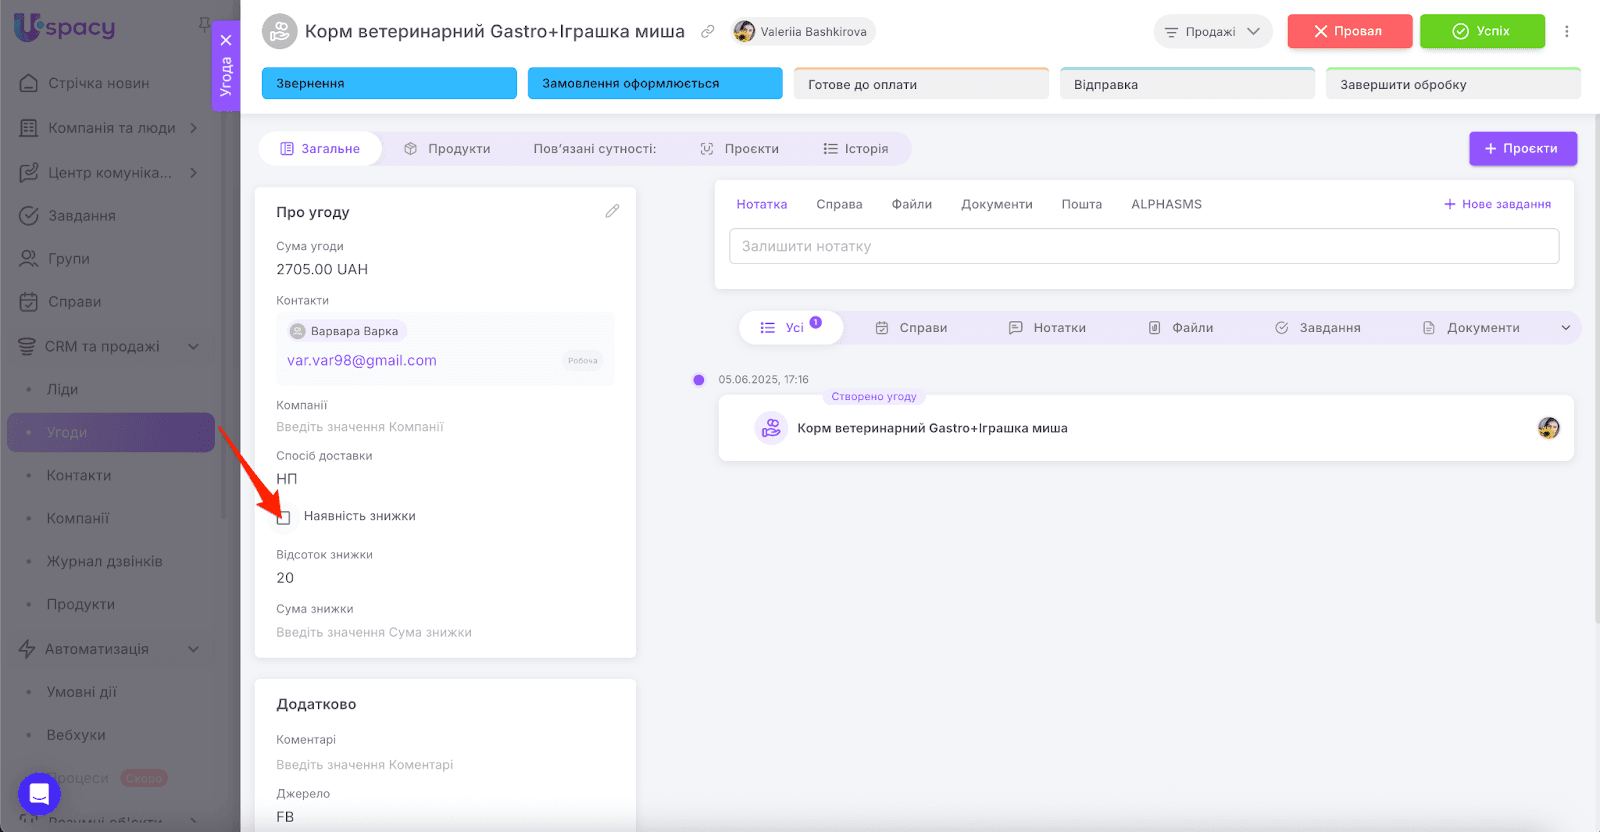Open the Історія tab
1600x832 pixels.
855,149
